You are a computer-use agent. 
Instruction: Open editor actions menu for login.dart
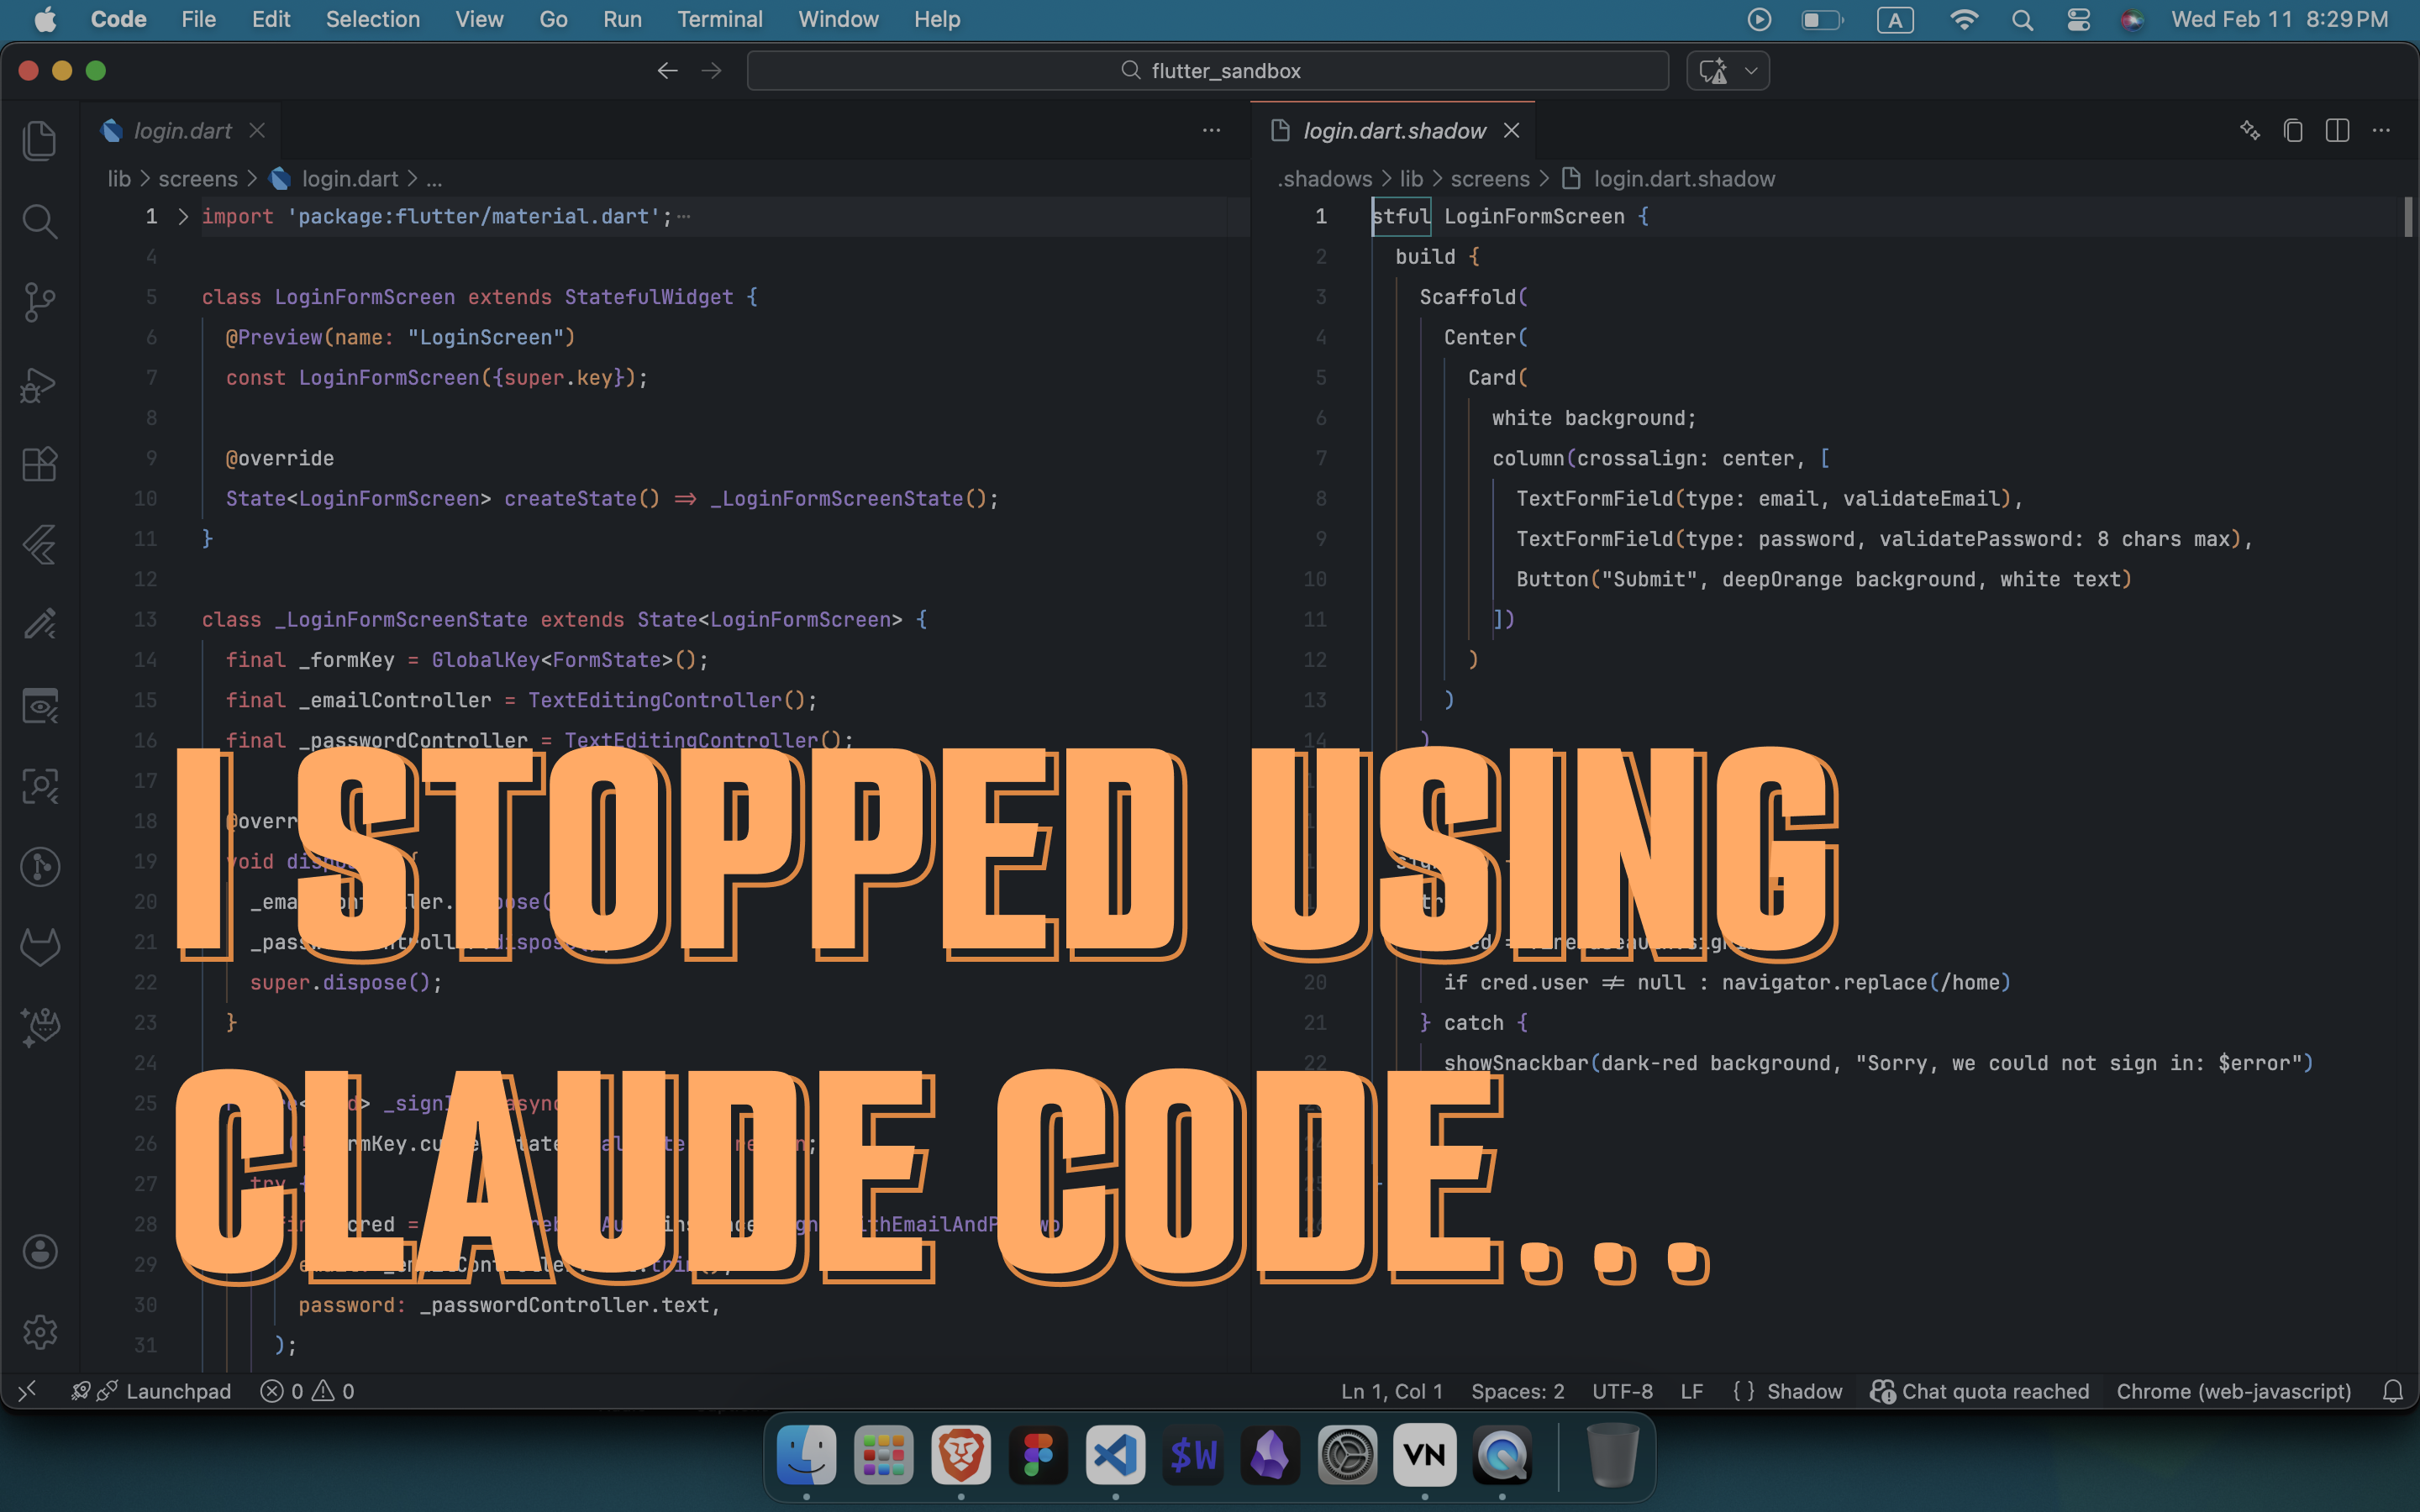(x=1211, y=130)
